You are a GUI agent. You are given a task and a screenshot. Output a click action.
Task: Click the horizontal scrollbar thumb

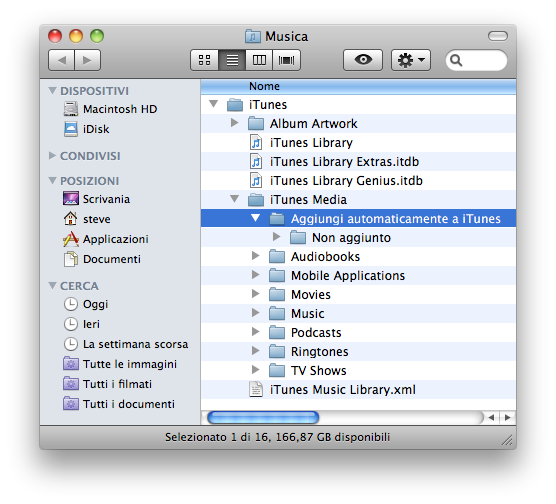[x=263, y=417]
